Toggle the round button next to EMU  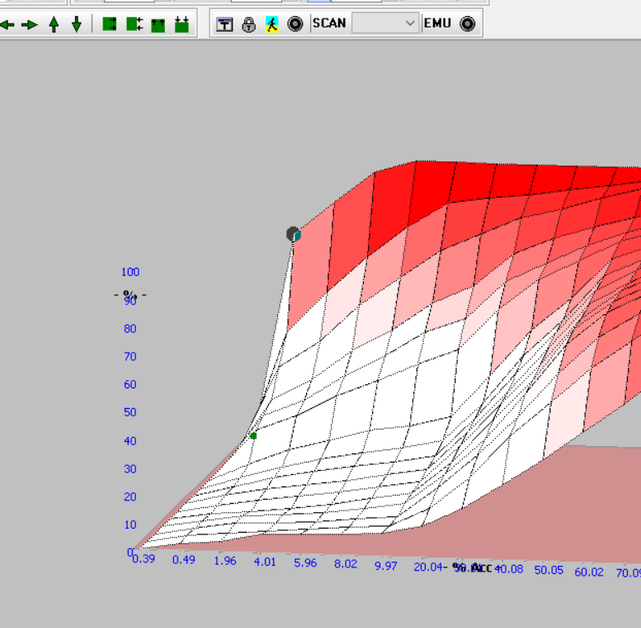pos(467,23)
